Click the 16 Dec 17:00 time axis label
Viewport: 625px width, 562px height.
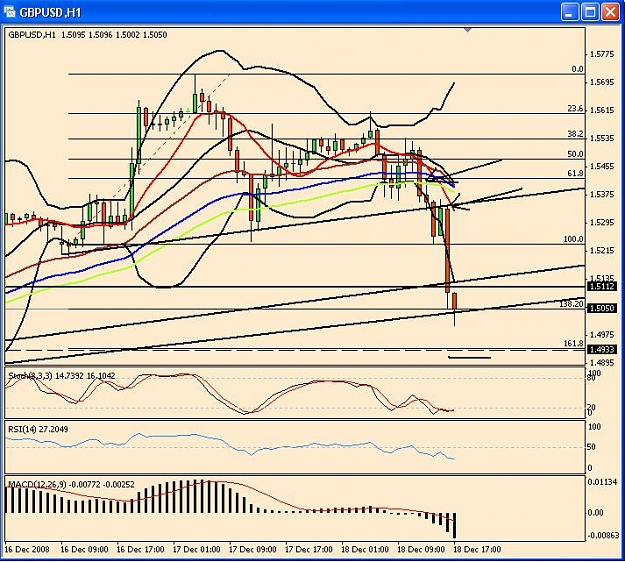140,549
